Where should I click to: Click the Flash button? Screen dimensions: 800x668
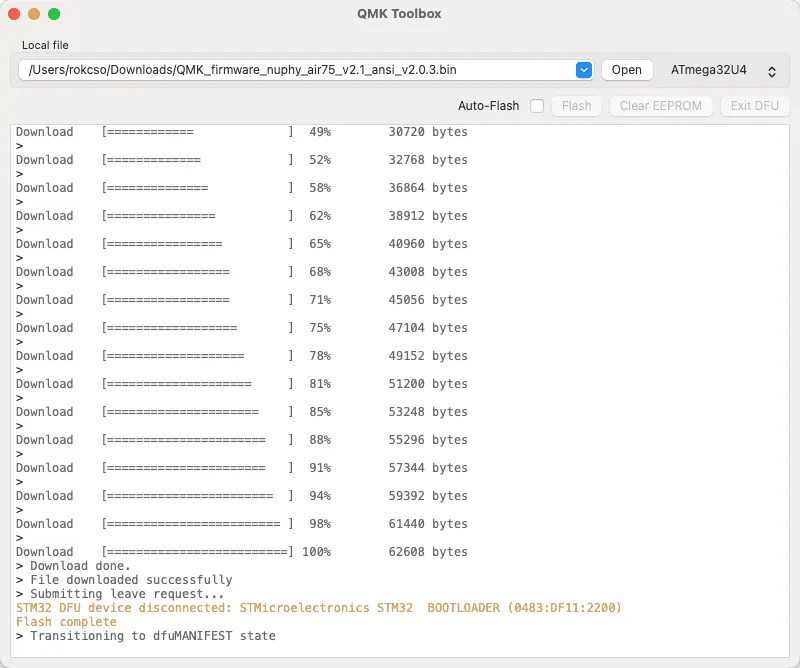point(577,106)
